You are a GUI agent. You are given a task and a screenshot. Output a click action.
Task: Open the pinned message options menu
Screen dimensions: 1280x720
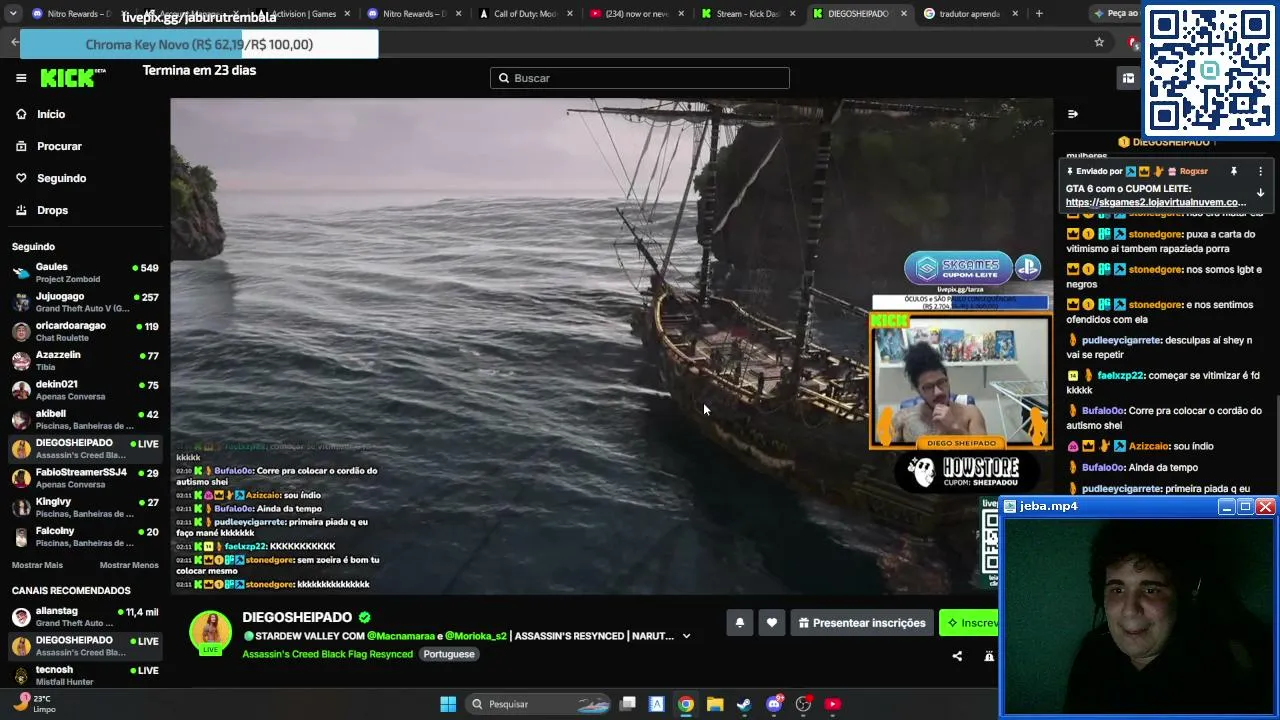point(1260,171)
